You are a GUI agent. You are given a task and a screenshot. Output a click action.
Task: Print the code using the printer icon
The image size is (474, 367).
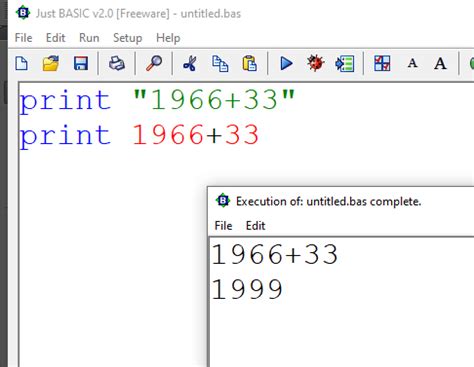(117, 63)
